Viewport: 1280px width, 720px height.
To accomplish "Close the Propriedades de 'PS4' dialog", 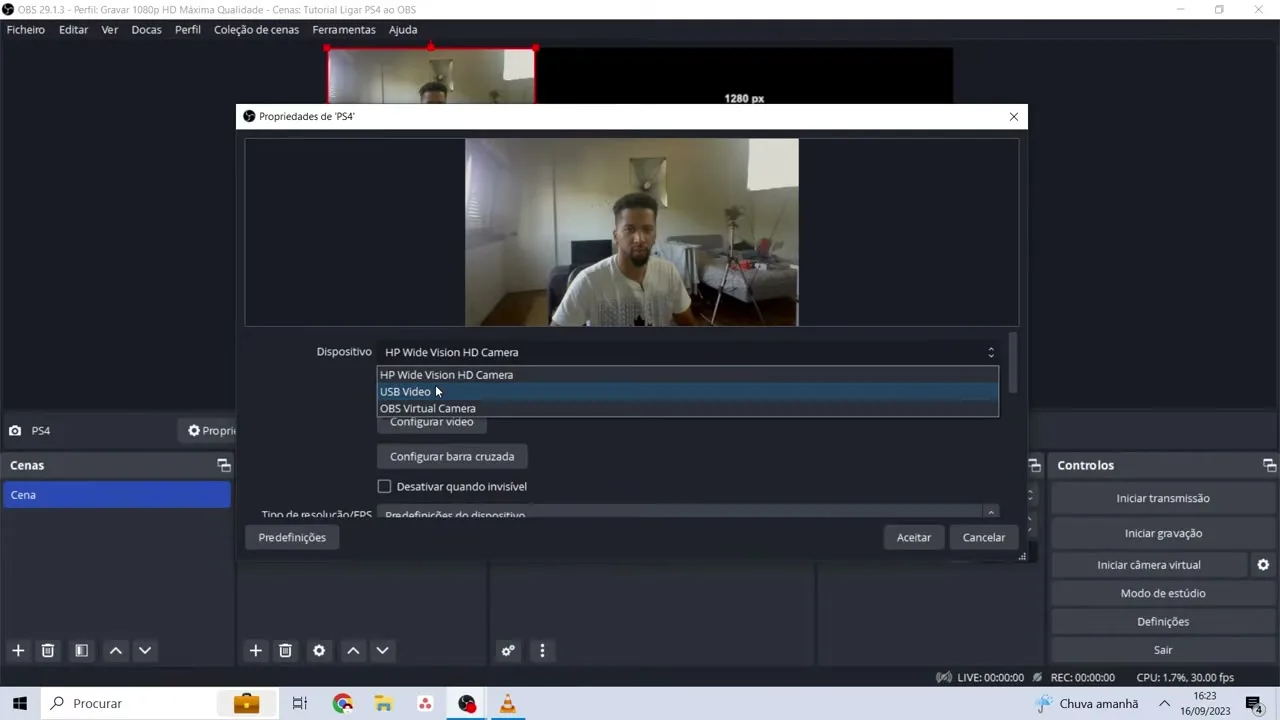I will point(1014,117).
